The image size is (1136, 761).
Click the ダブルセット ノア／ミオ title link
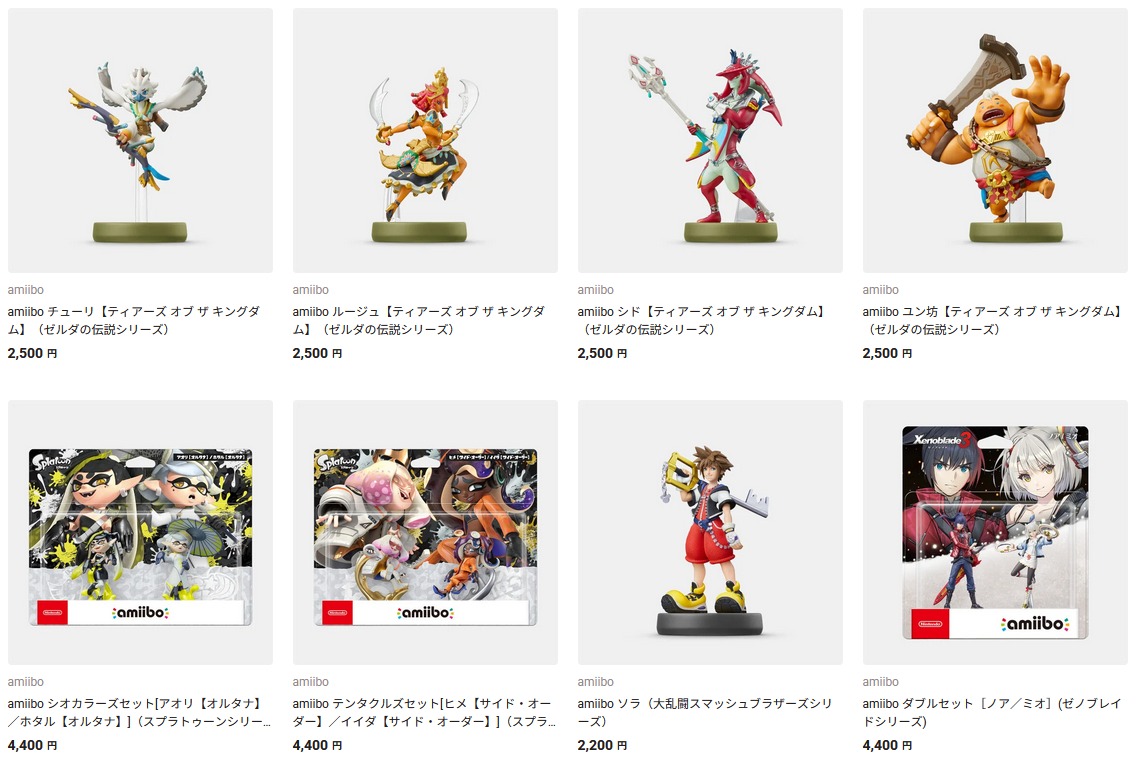pos(992,712)
